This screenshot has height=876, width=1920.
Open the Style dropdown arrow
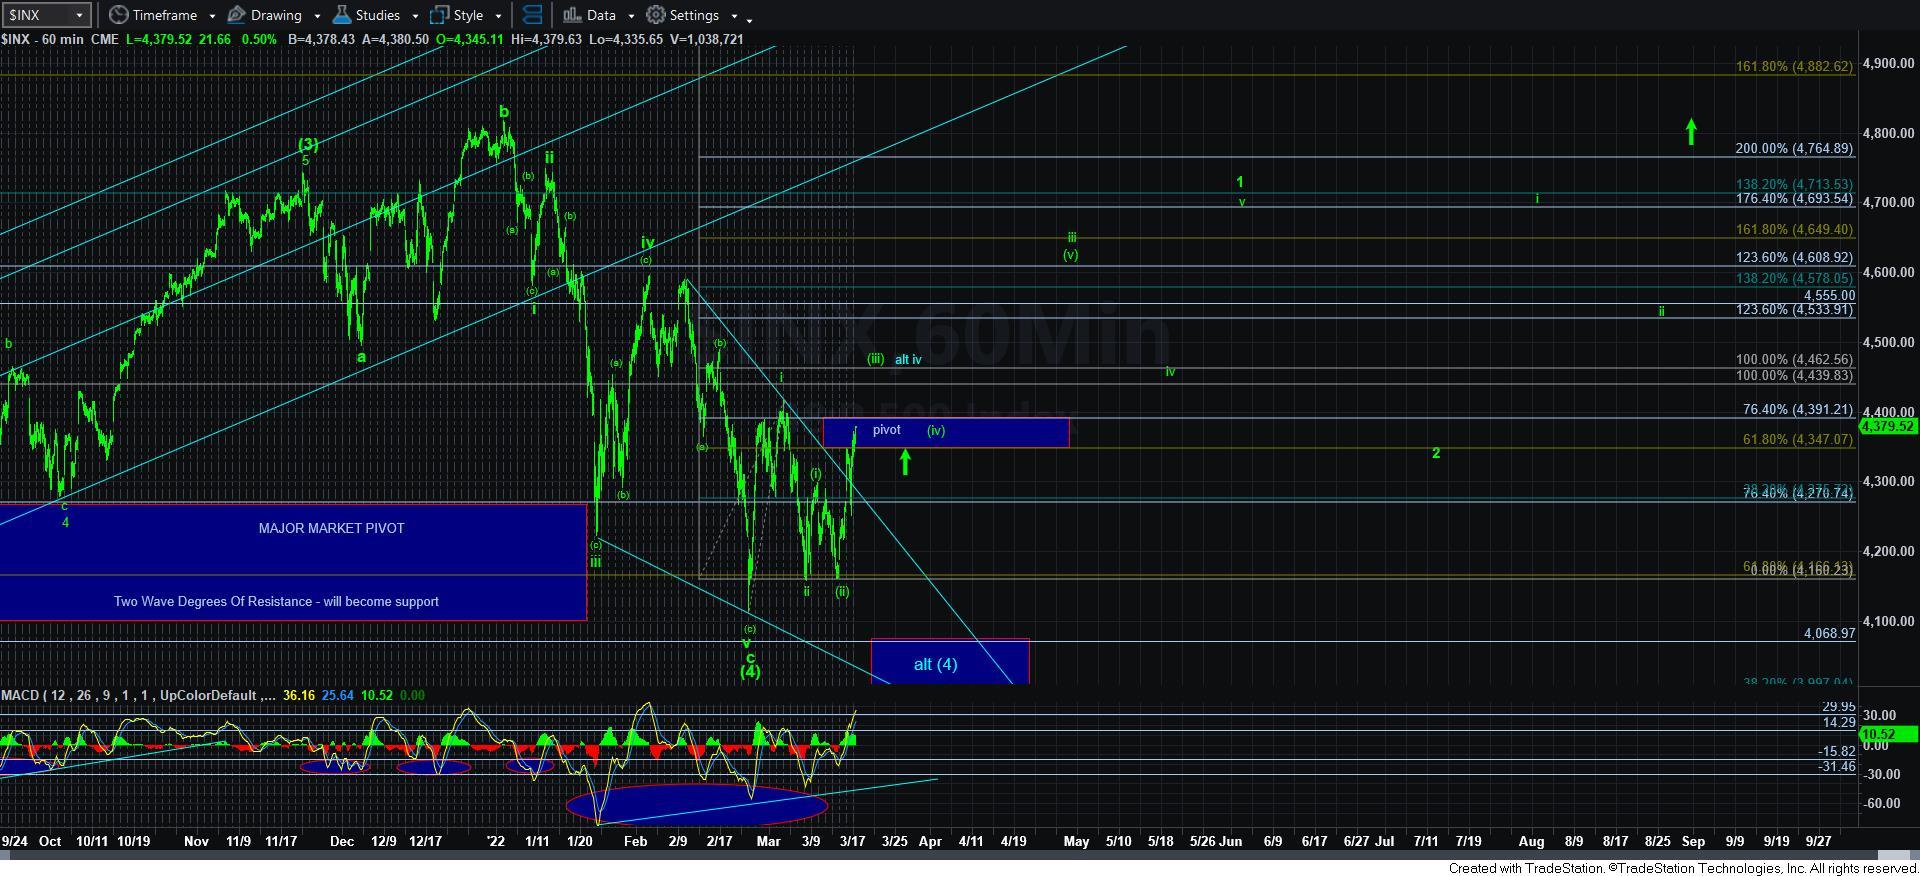[x=498, y=16]
